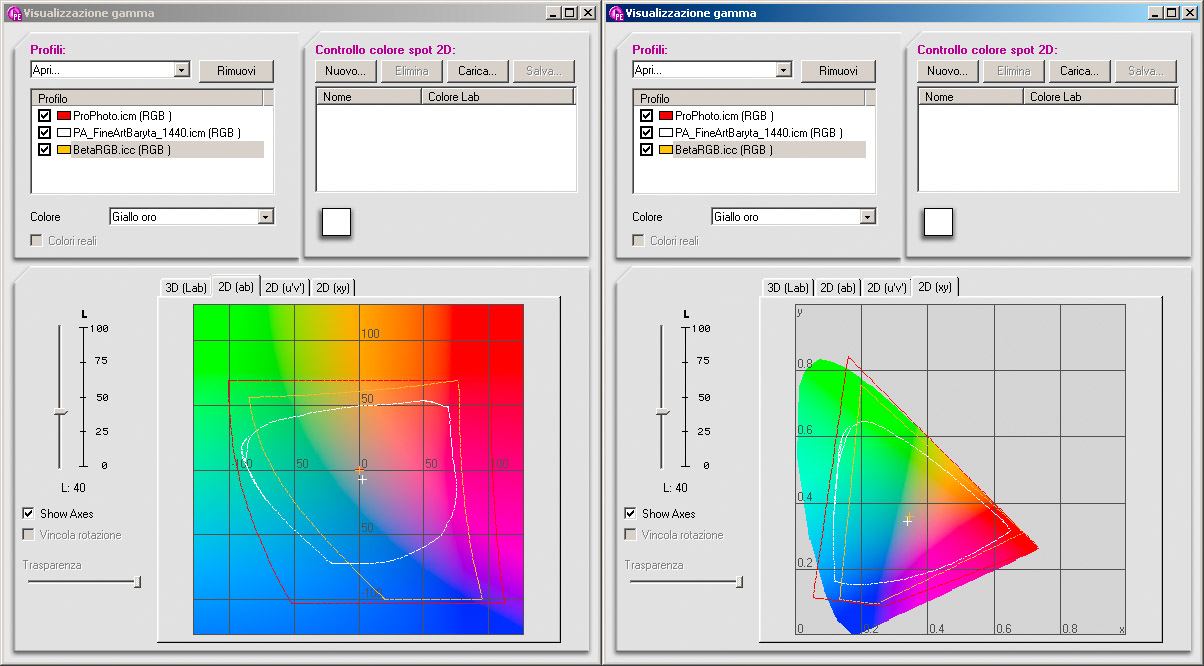The width and height of the screenshot is (1204, 666).
Task: Uncheck ProPhoto.icm profile in right window
Action: (x=646, y=116)
